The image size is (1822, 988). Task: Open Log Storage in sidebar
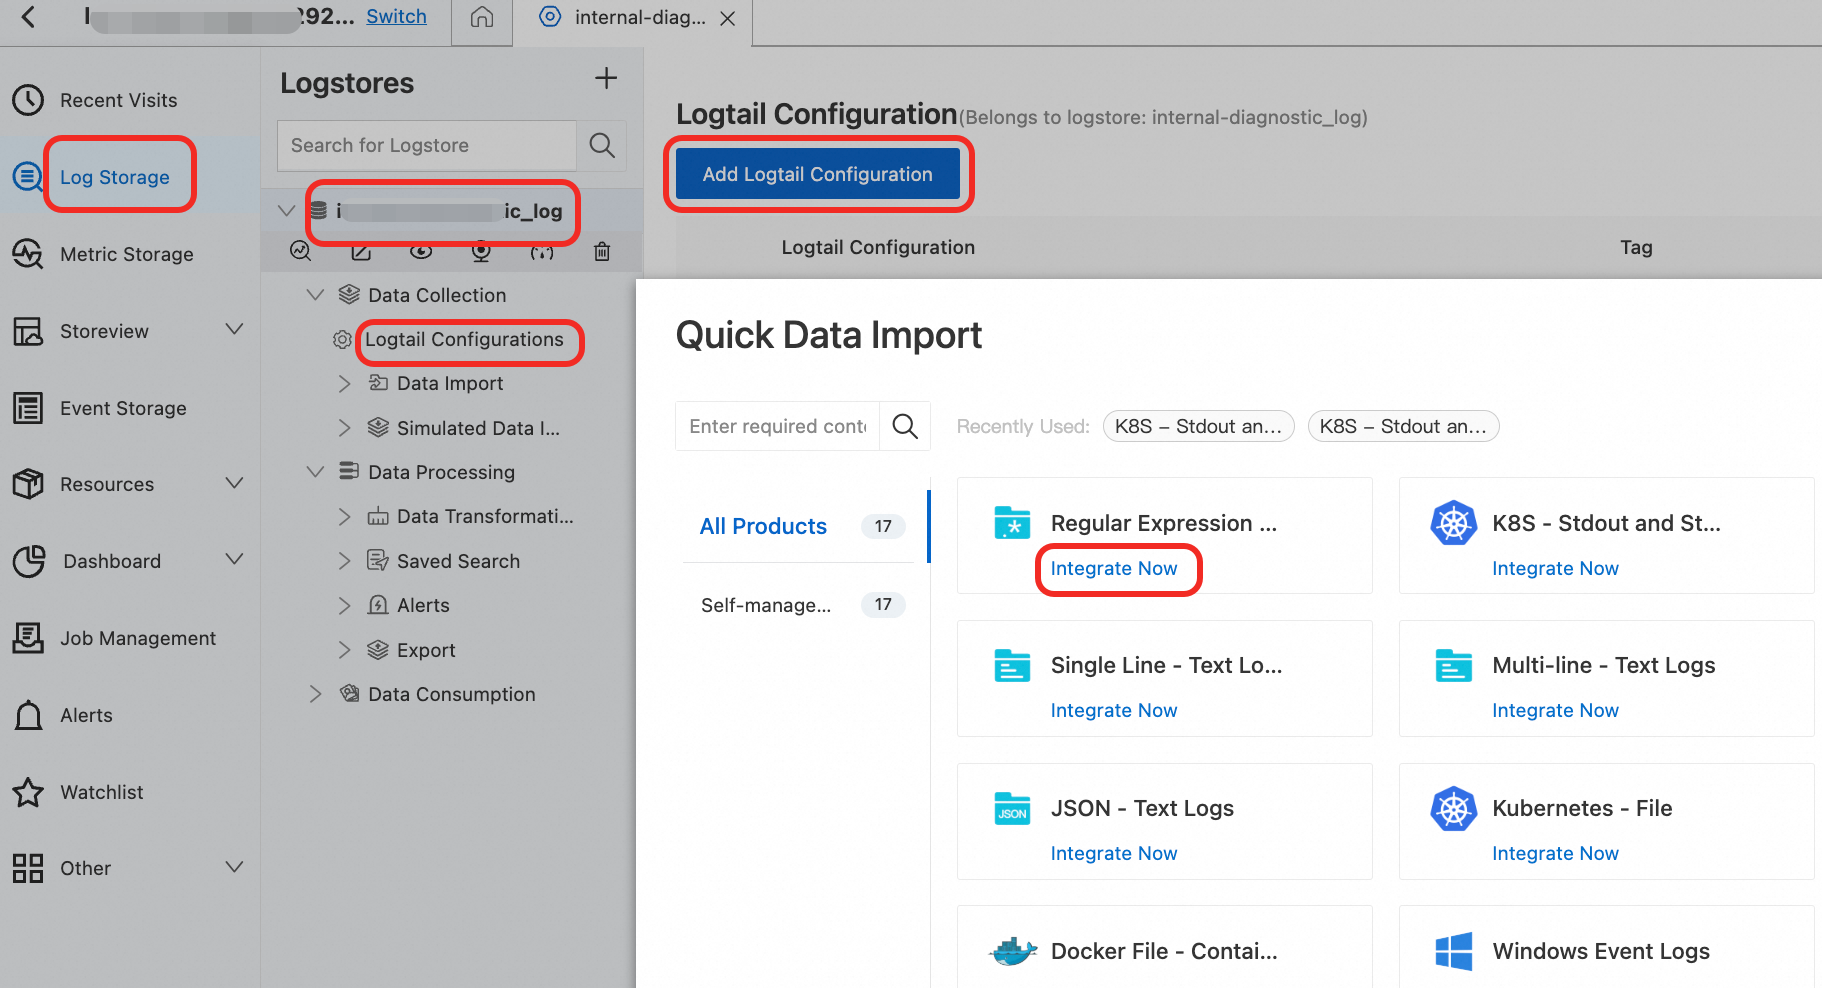click(114, 177)
